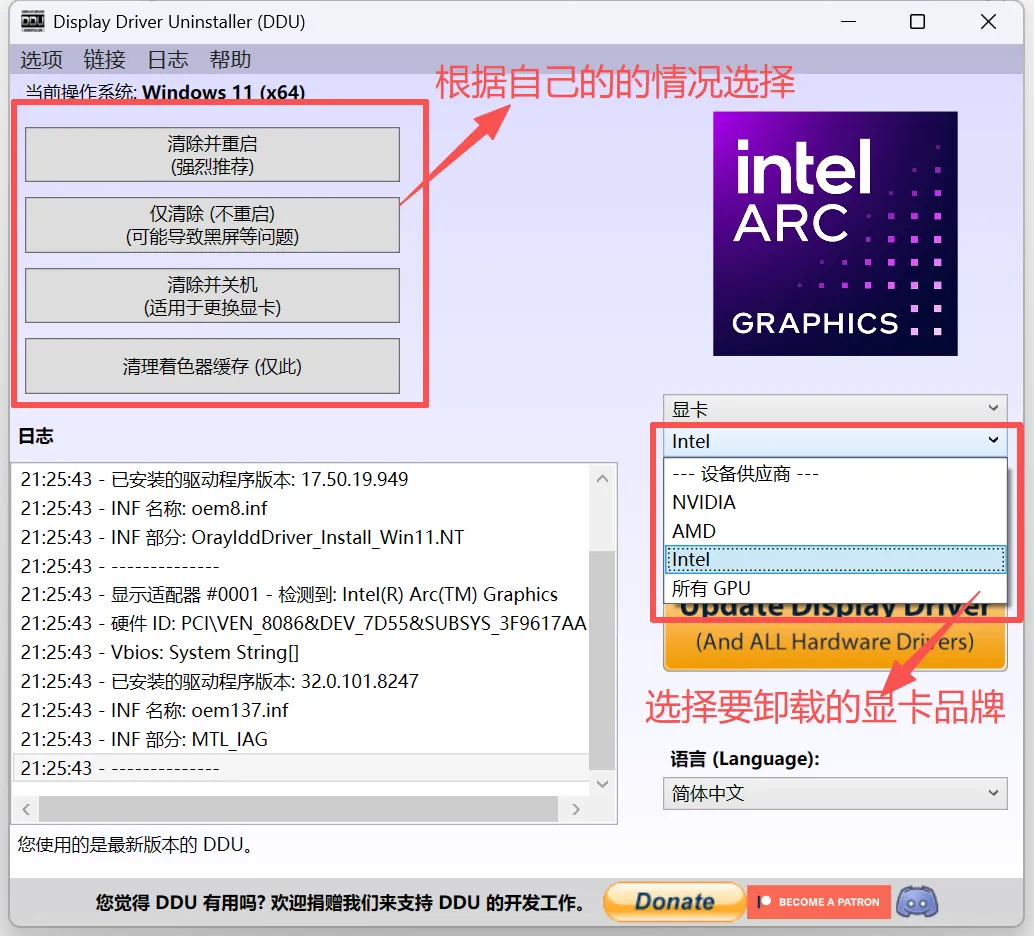Open the 链接 menu
The image size is (1034, 936).
[104, 59]
